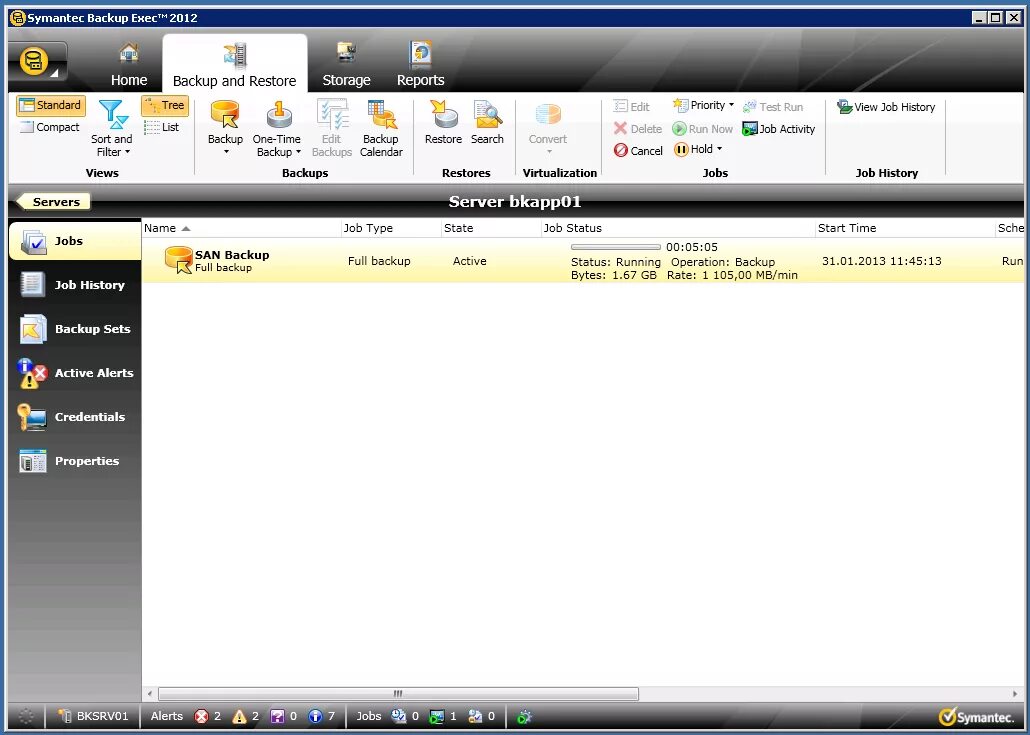Click Delete in Jobs group

[638, 129]
